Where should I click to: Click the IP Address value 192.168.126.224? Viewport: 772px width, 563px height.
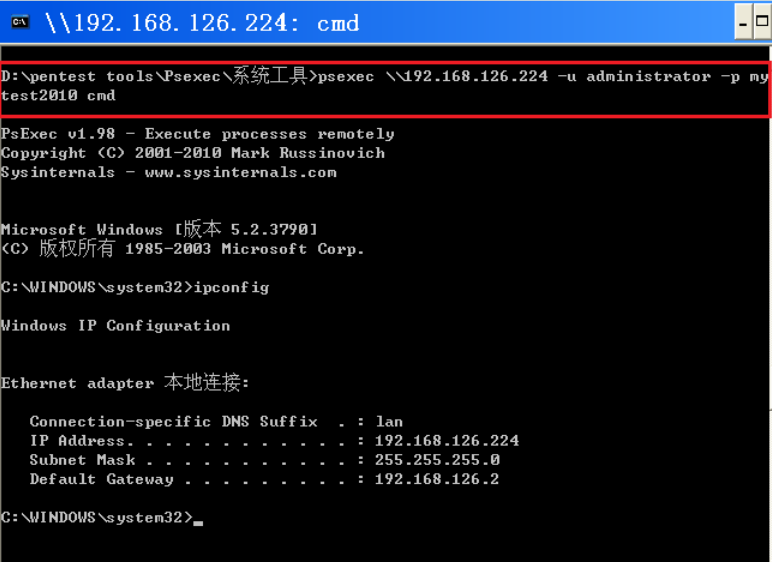(x=447, y=440)
